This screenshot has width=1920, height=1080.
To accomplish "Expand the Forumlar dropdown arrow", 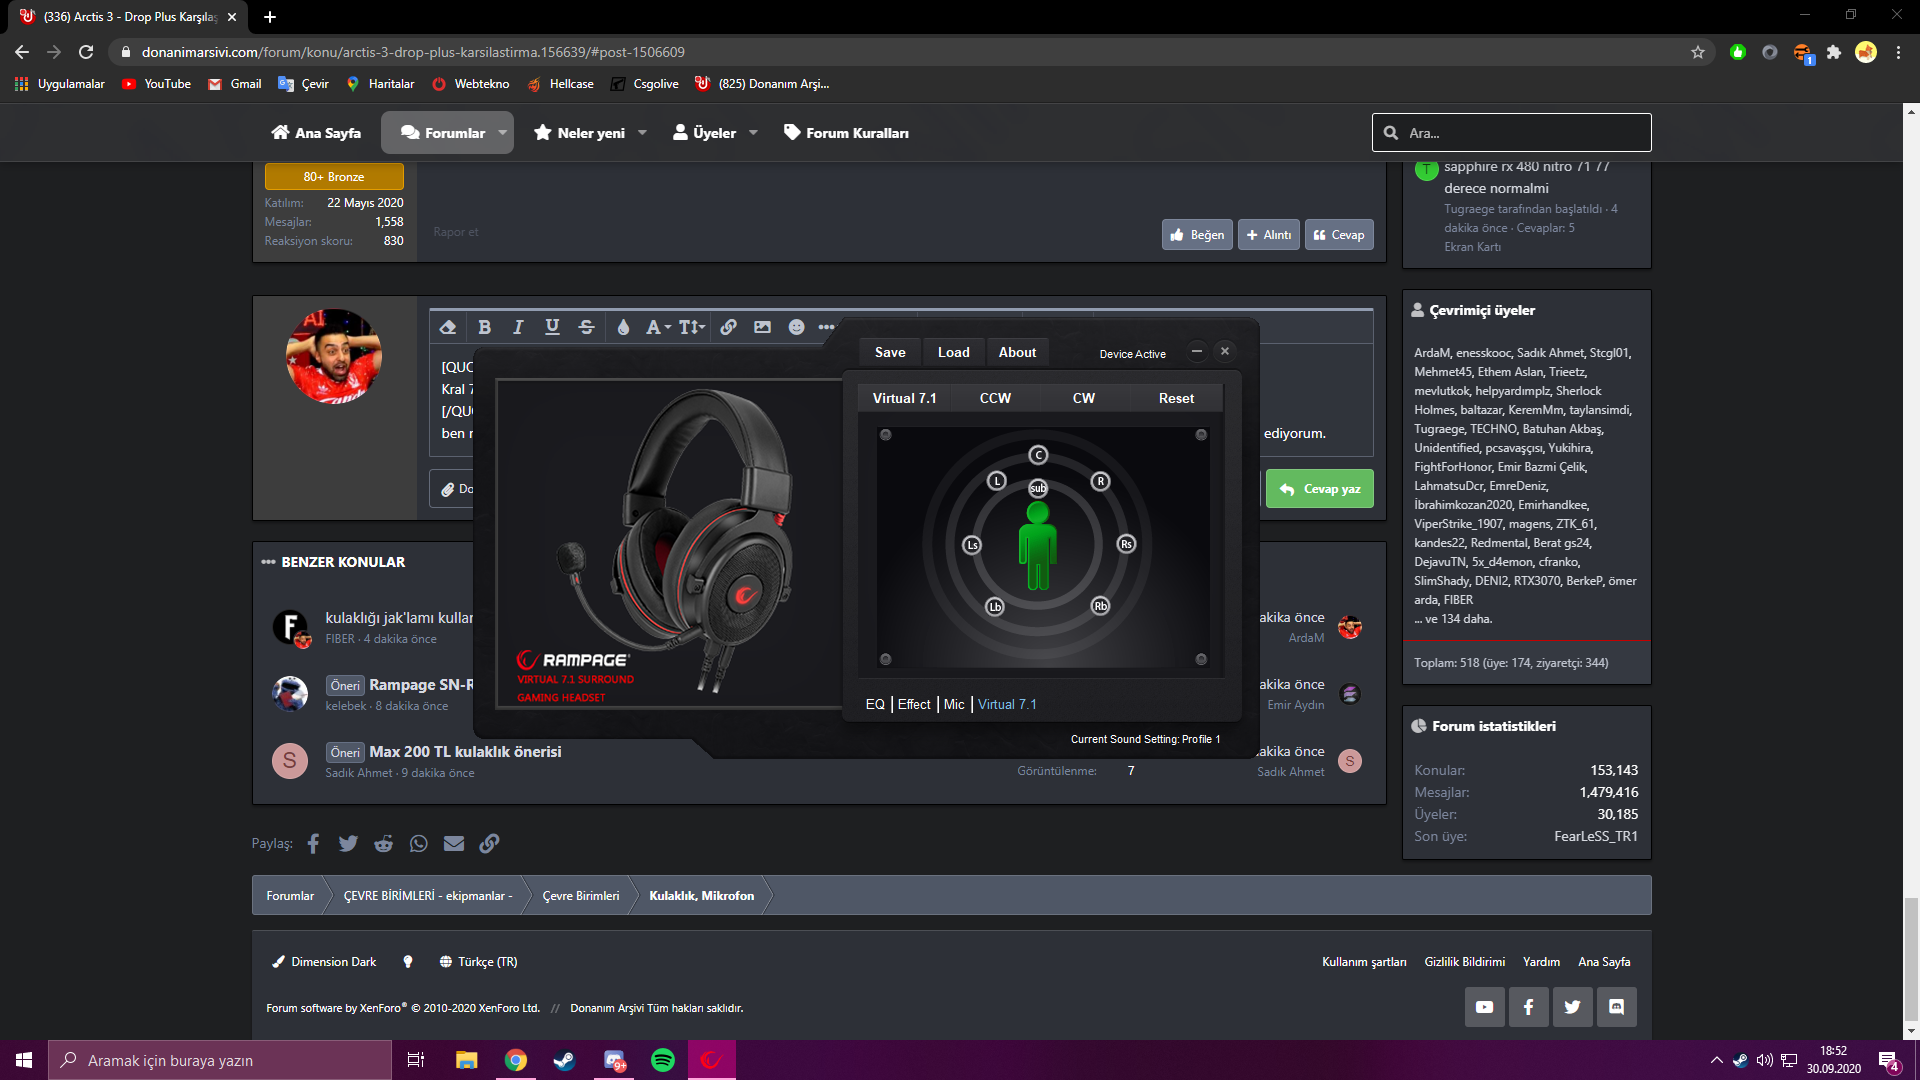I will point(502,133).
